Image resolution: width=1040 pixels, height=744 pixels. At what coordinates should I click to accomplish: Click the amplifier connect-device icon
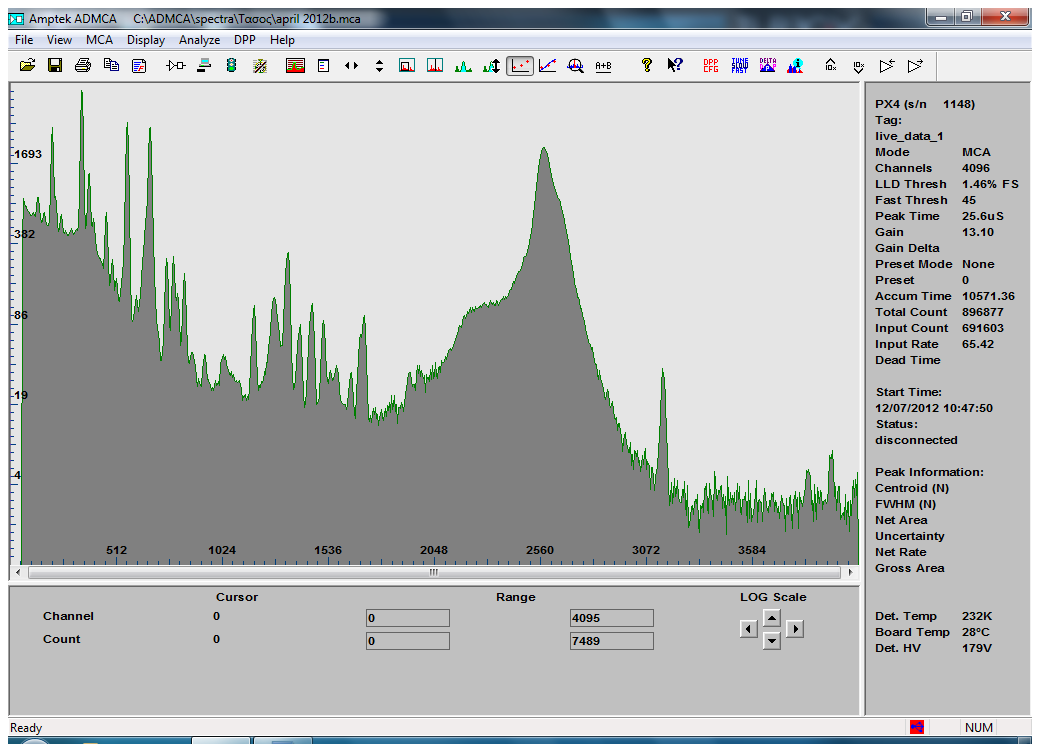[176, 65]
